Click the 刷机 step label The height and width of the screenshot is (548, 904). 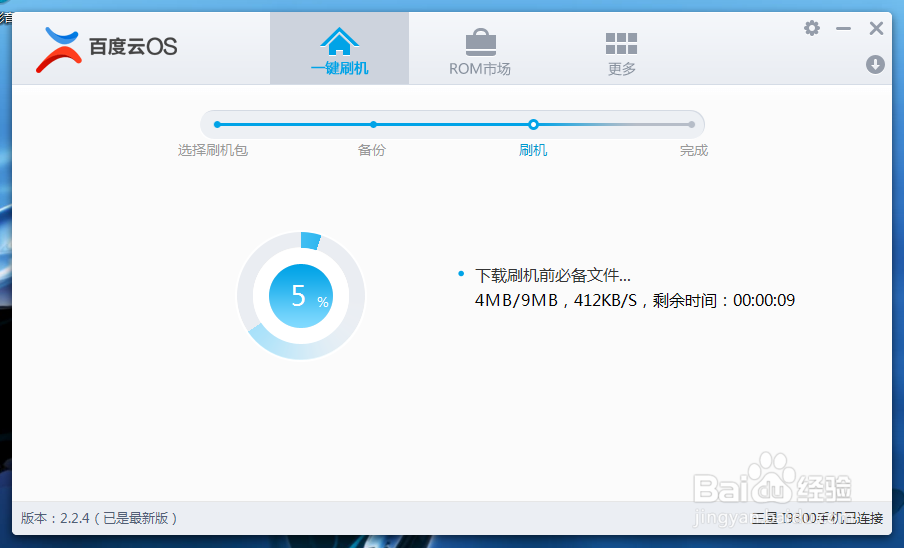(533, 150)
